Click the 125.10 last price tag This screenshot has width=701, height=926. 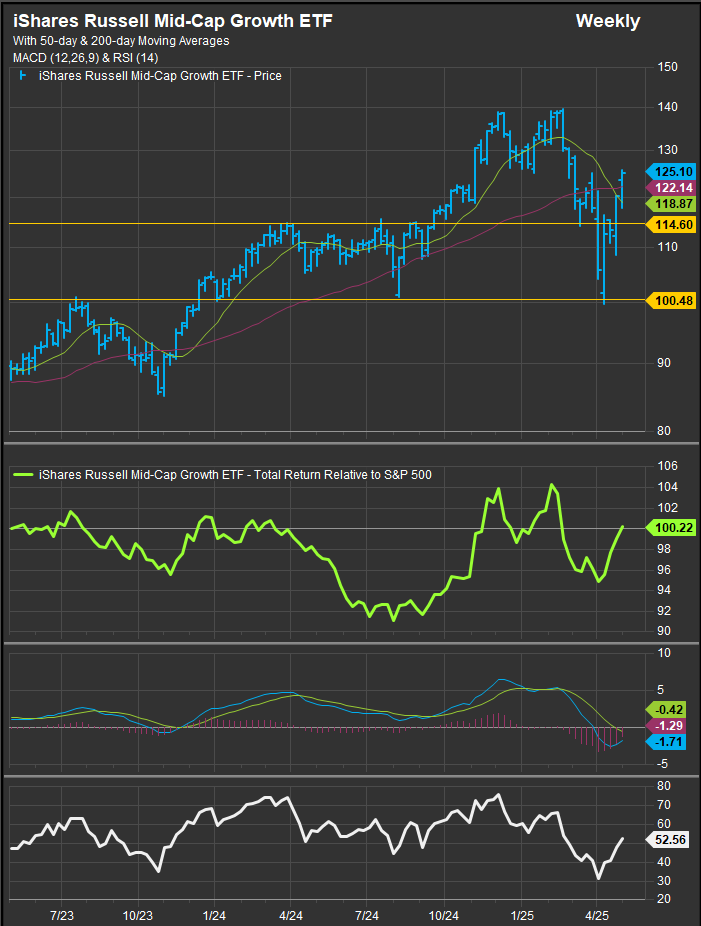tap(672, 172)
